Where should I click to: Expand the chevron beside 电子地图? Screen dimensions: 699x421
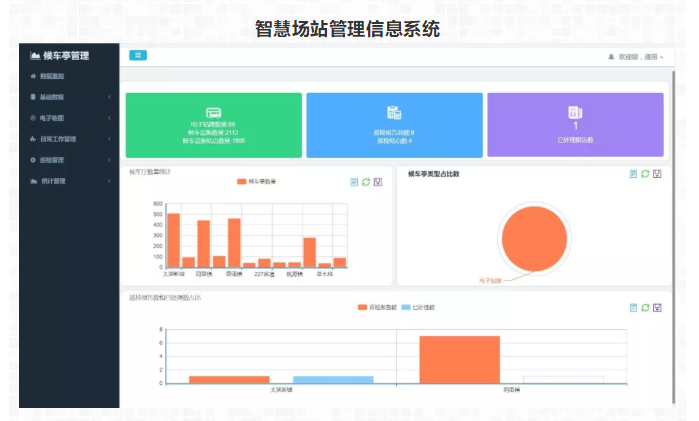109,118
